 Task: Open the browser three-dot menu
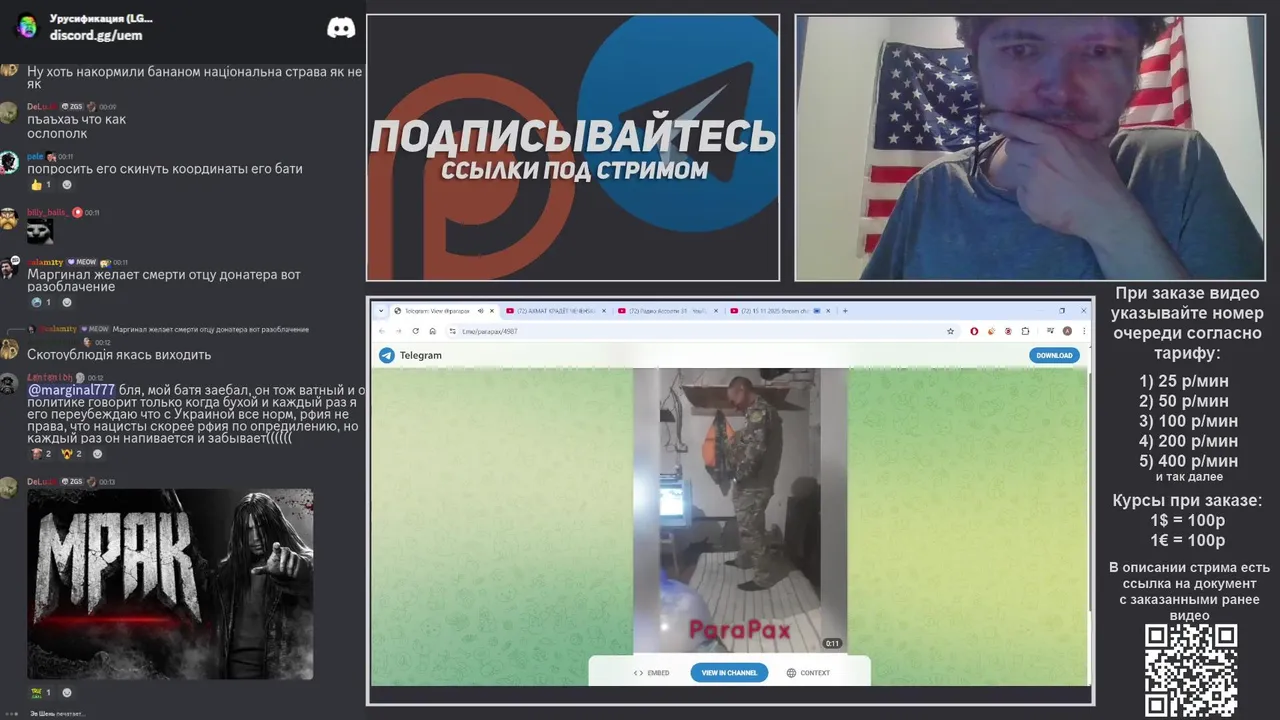[x=1082, y=331]
